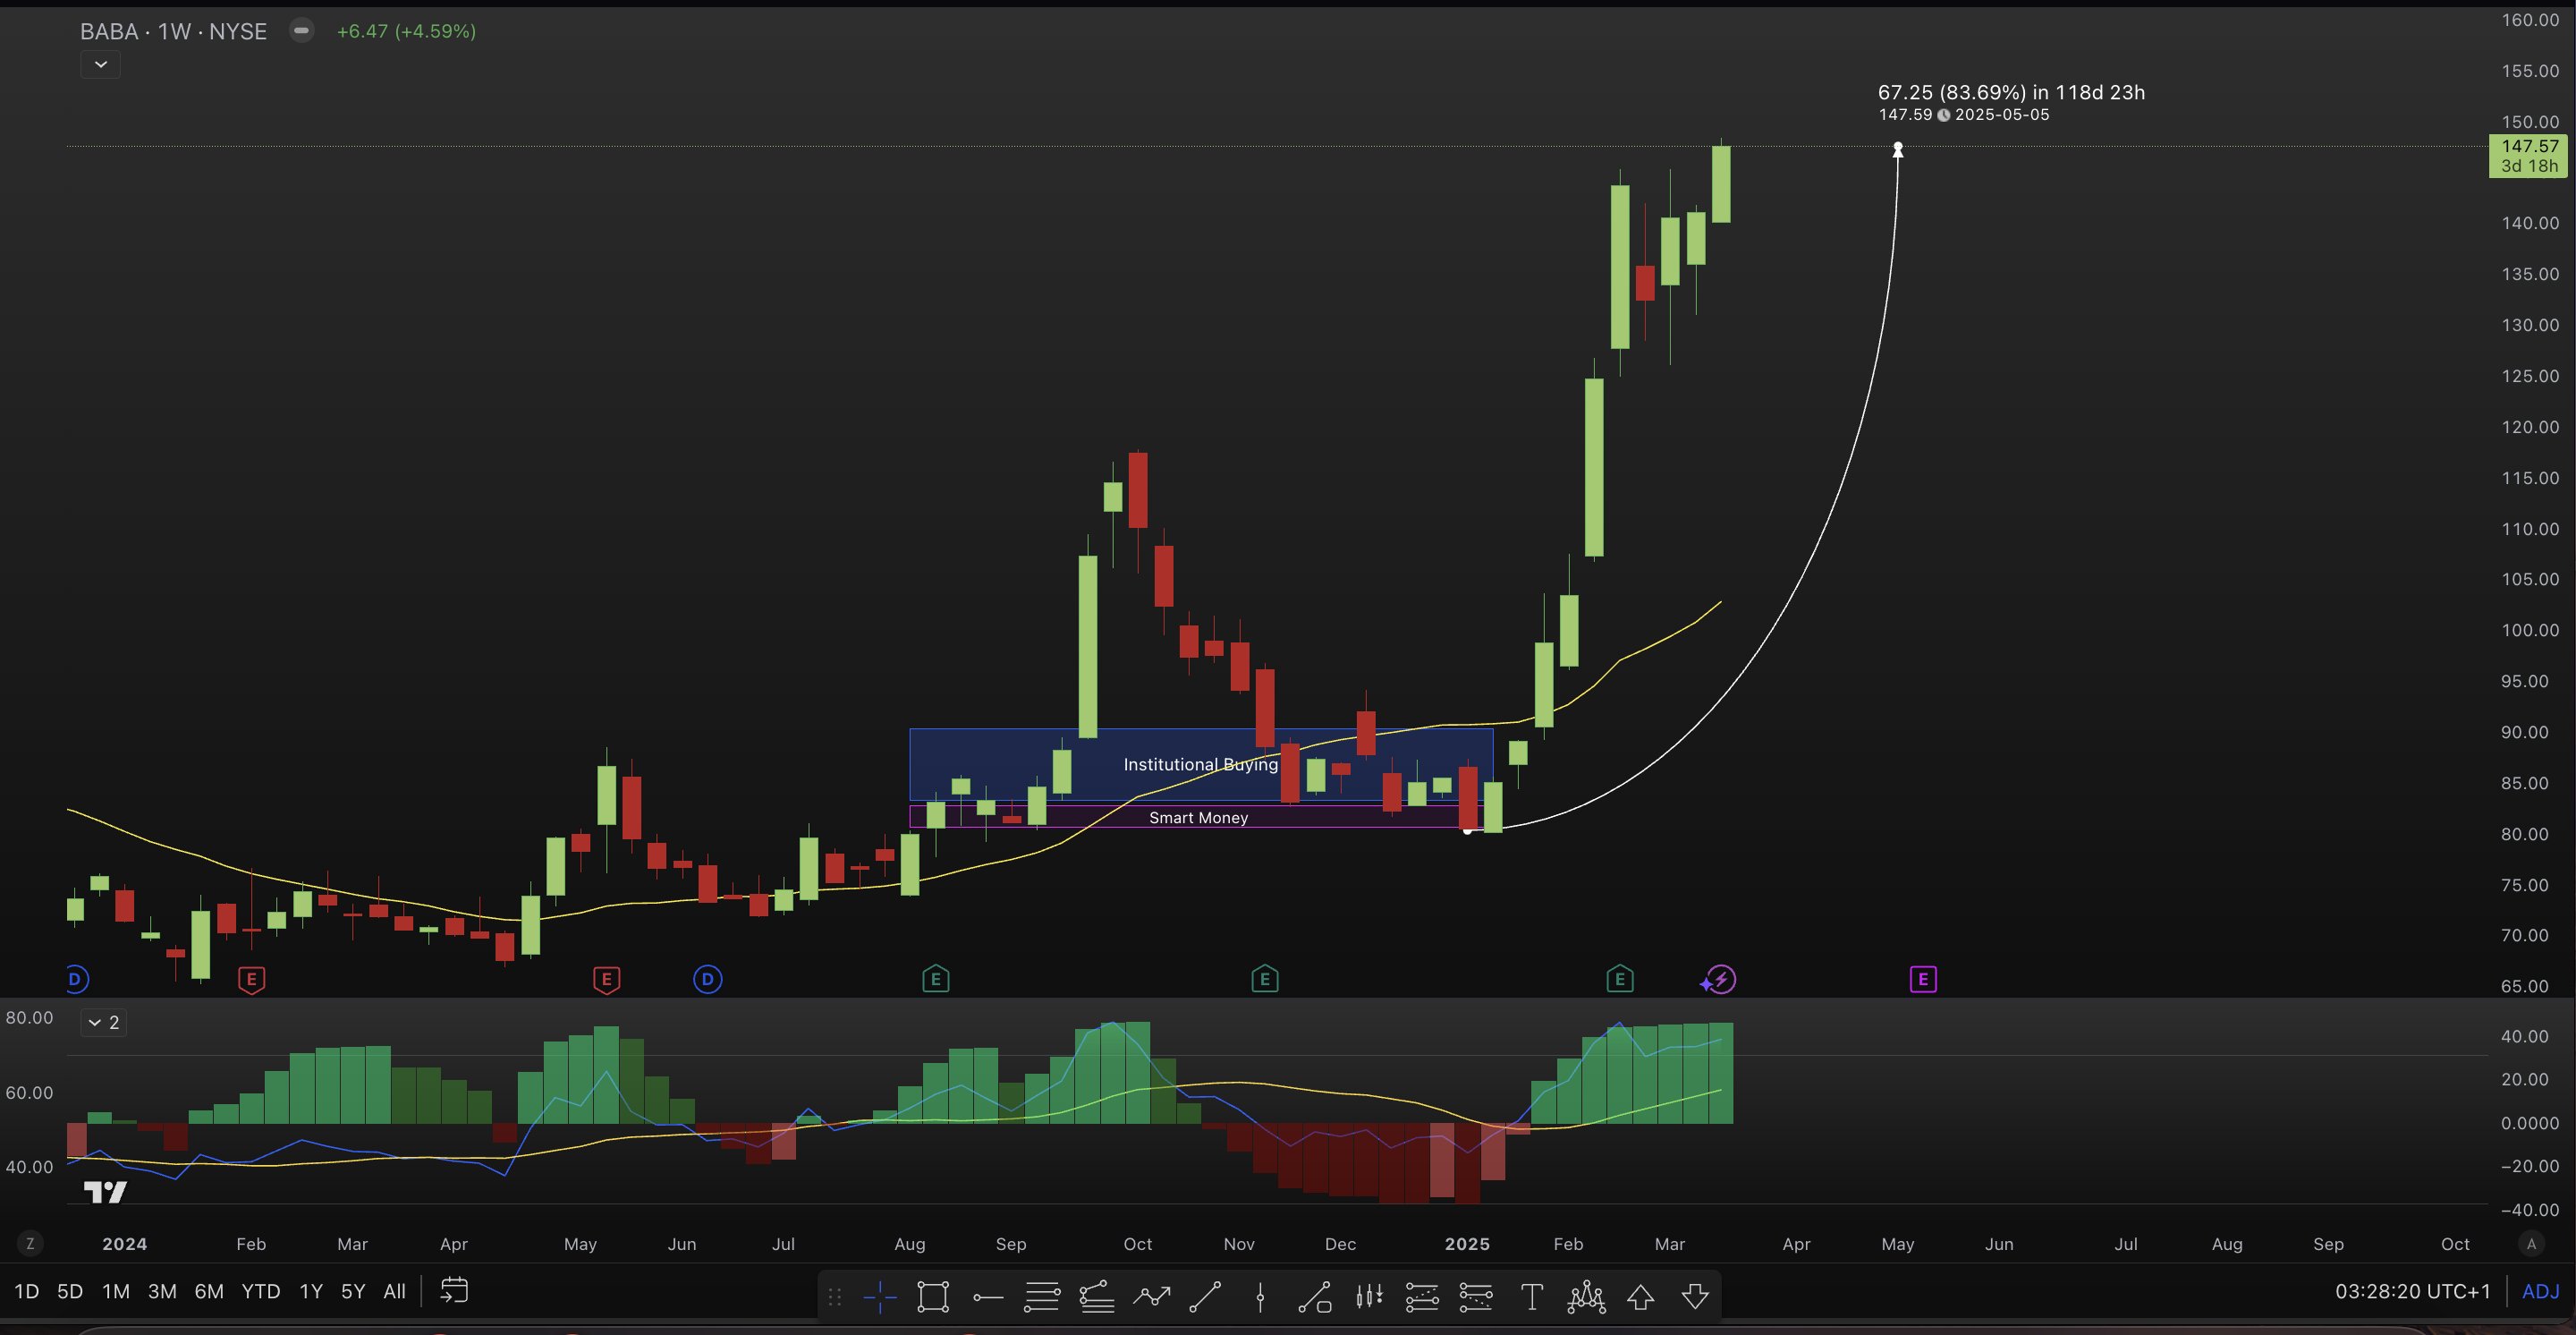Toggle ADJ adjusted price data
Viewport: 2576px width, 1335px height.
(x=2541, y=1291)
